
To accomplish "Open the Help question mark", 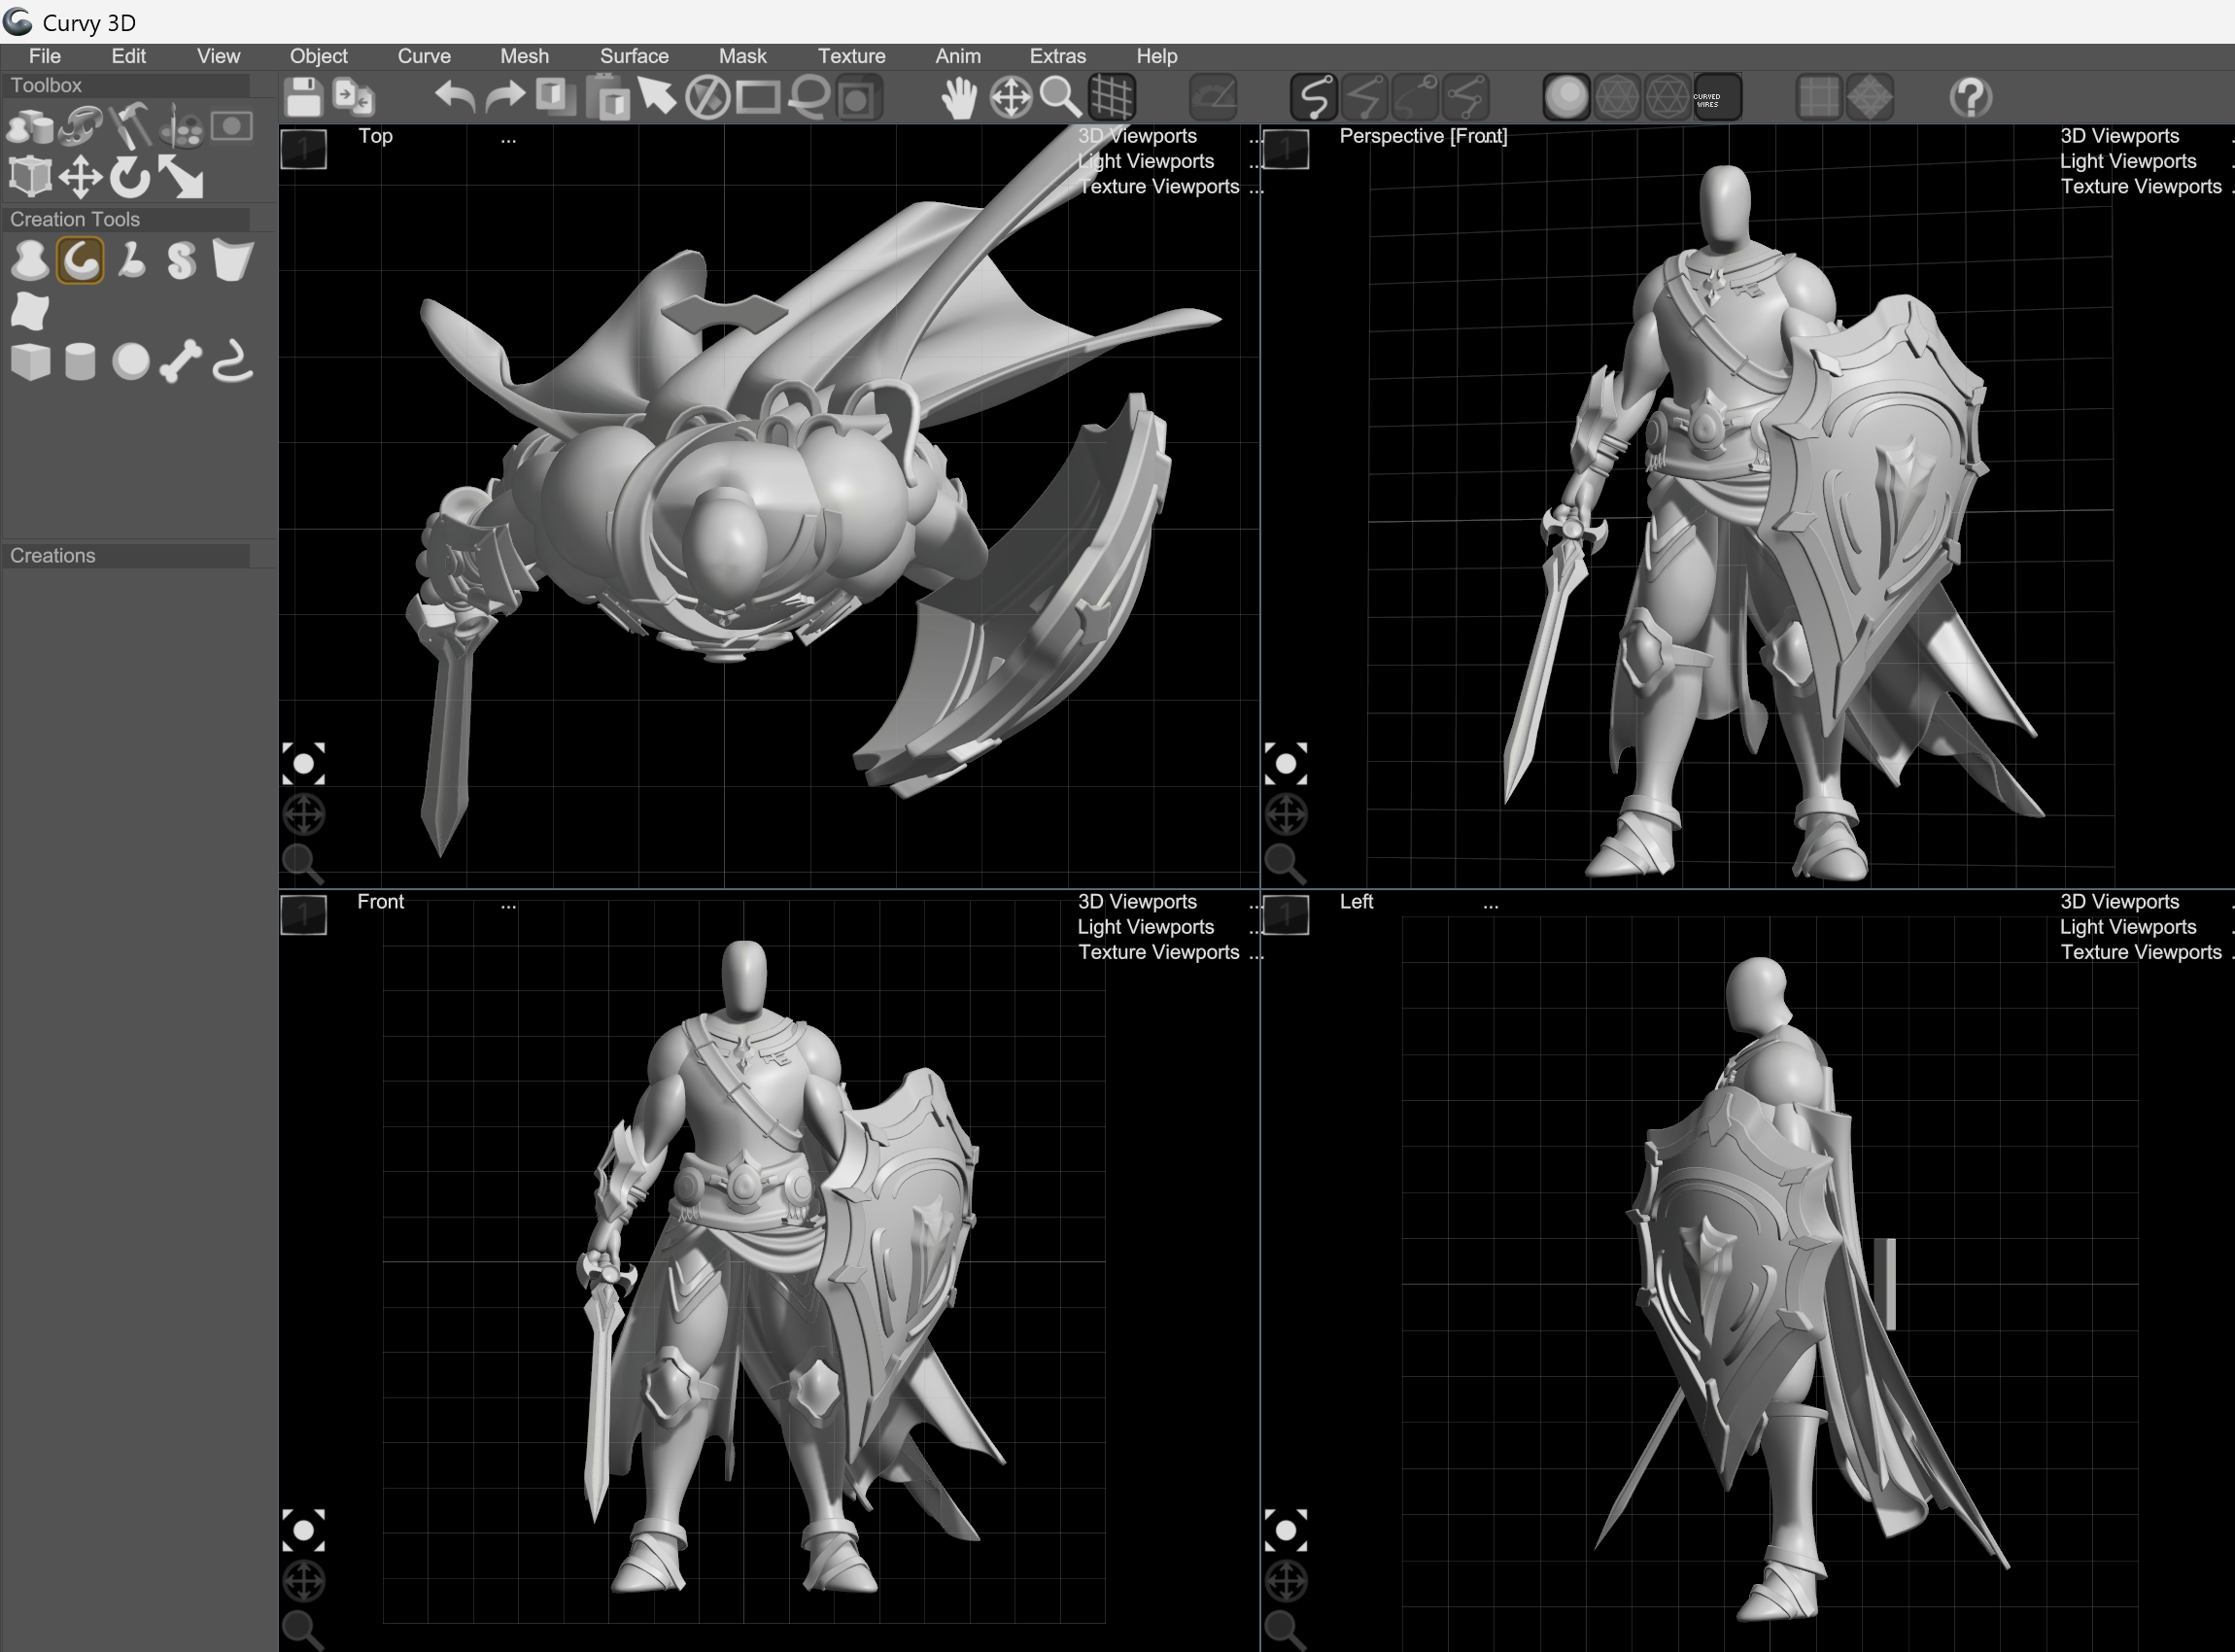I will 1971,98.
